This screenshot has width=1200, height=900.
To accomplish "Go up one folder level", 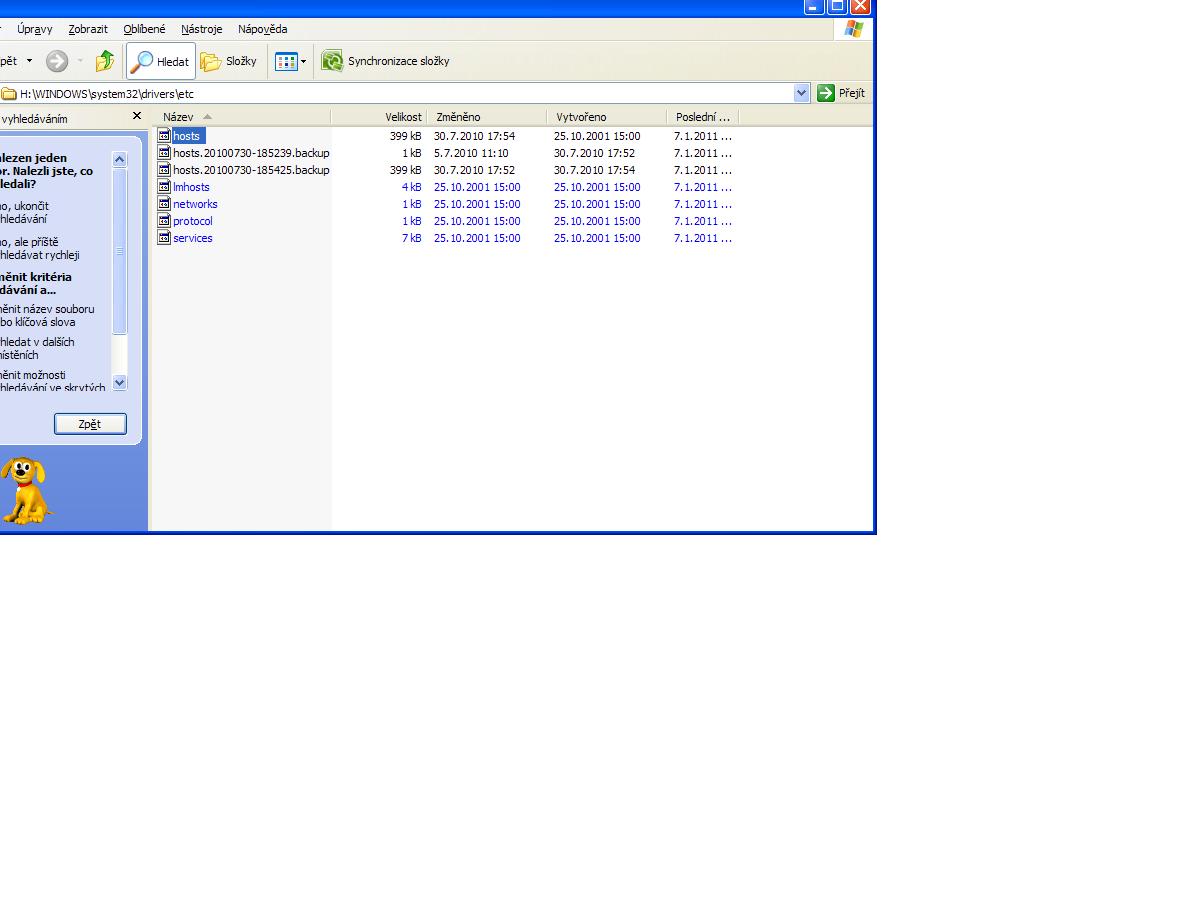I will pyautogui.click(x=104, y=61).
